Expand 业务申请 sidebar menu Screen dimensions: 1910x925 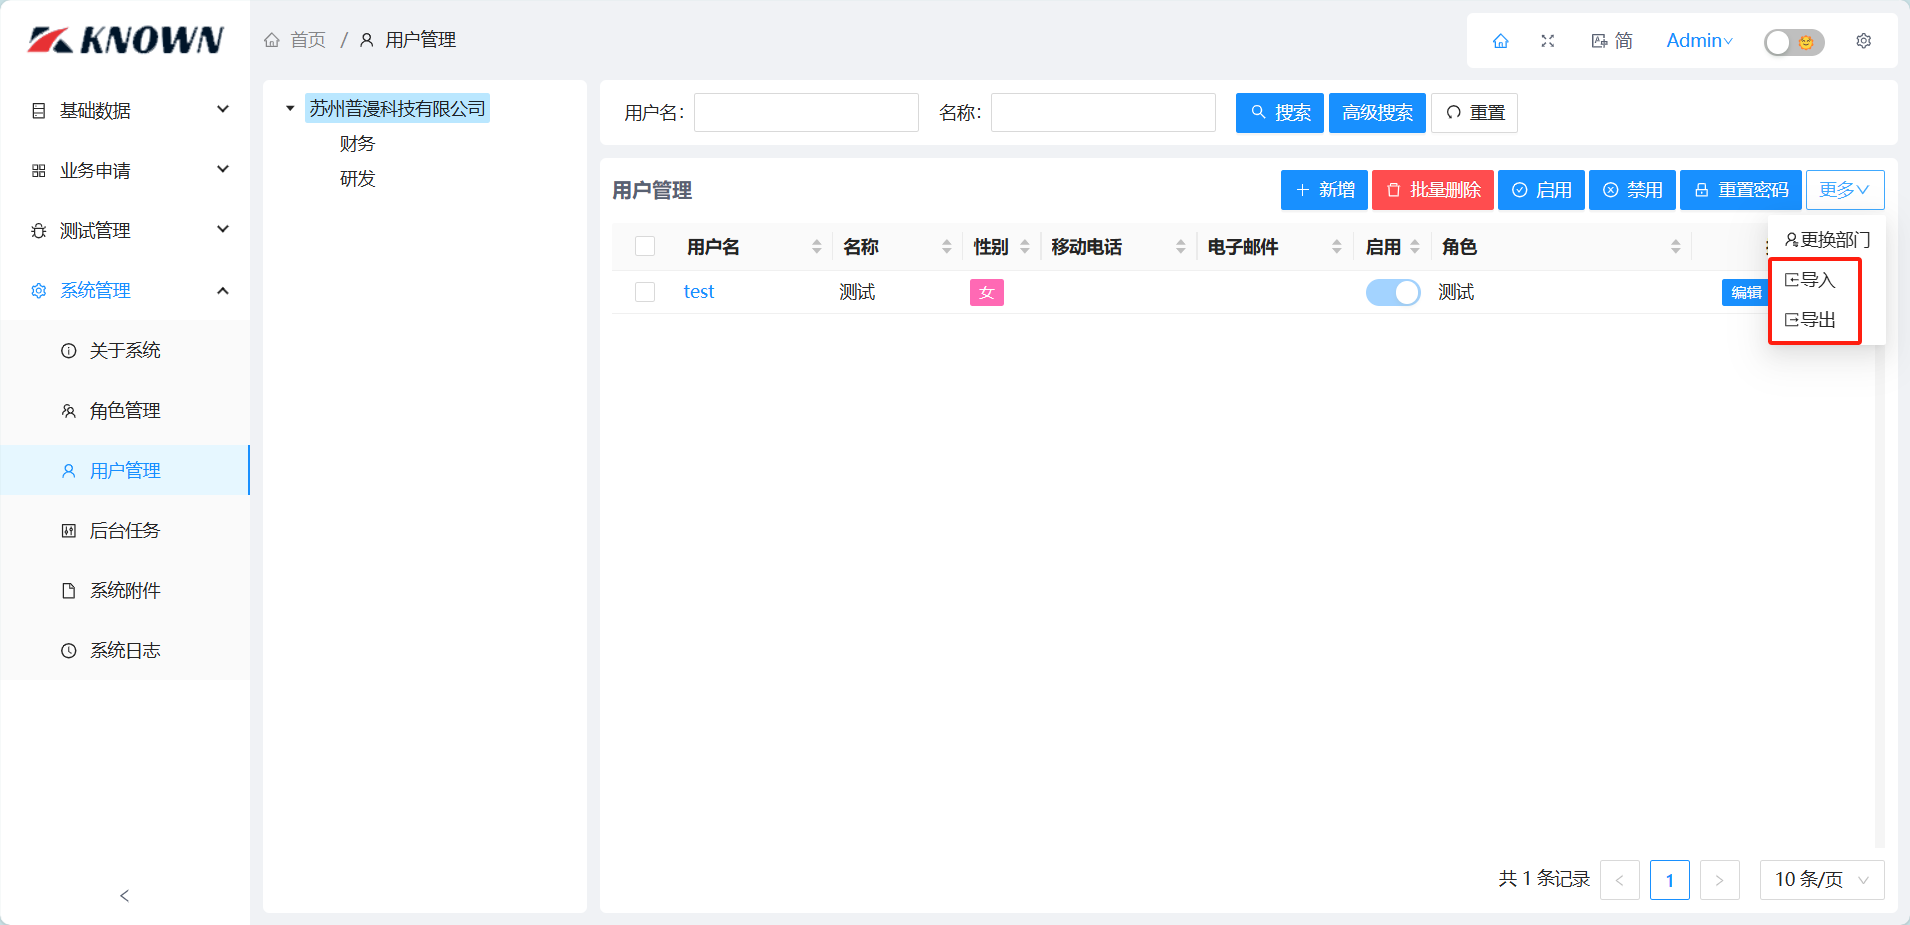click(223, 169)
